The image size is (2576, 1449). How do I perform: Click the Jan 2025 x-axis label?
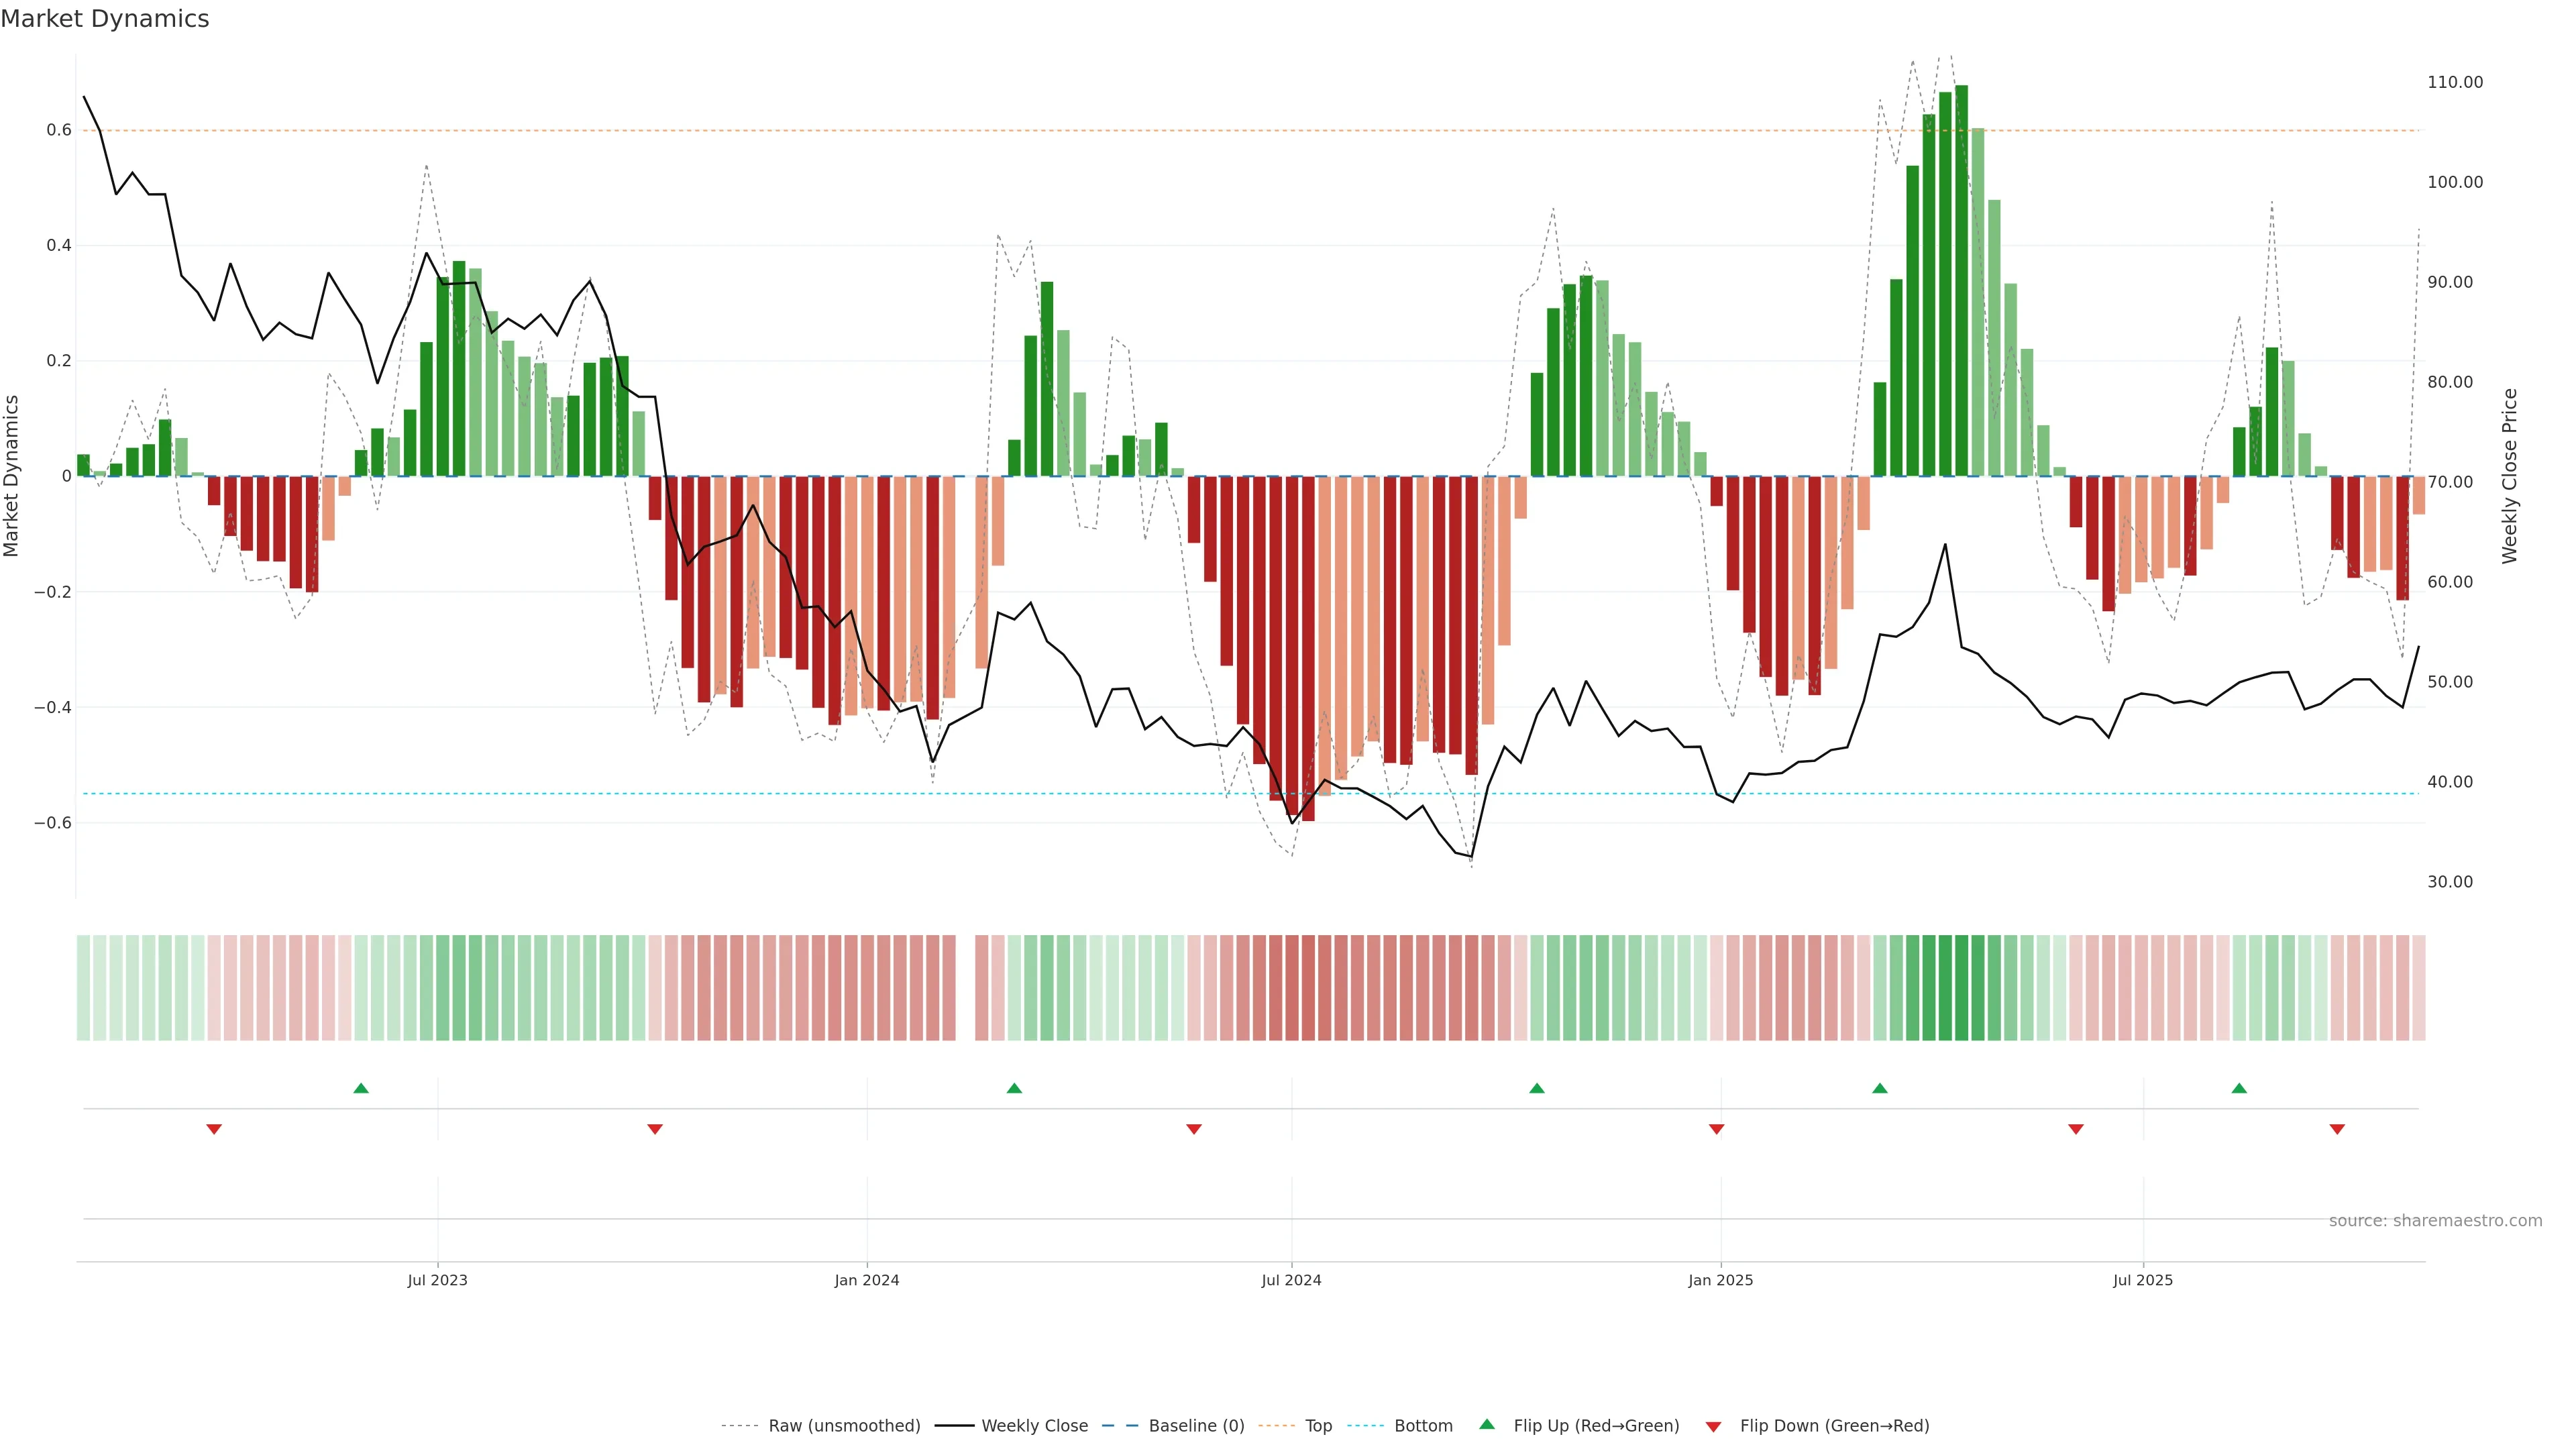click(1720, 1280)
